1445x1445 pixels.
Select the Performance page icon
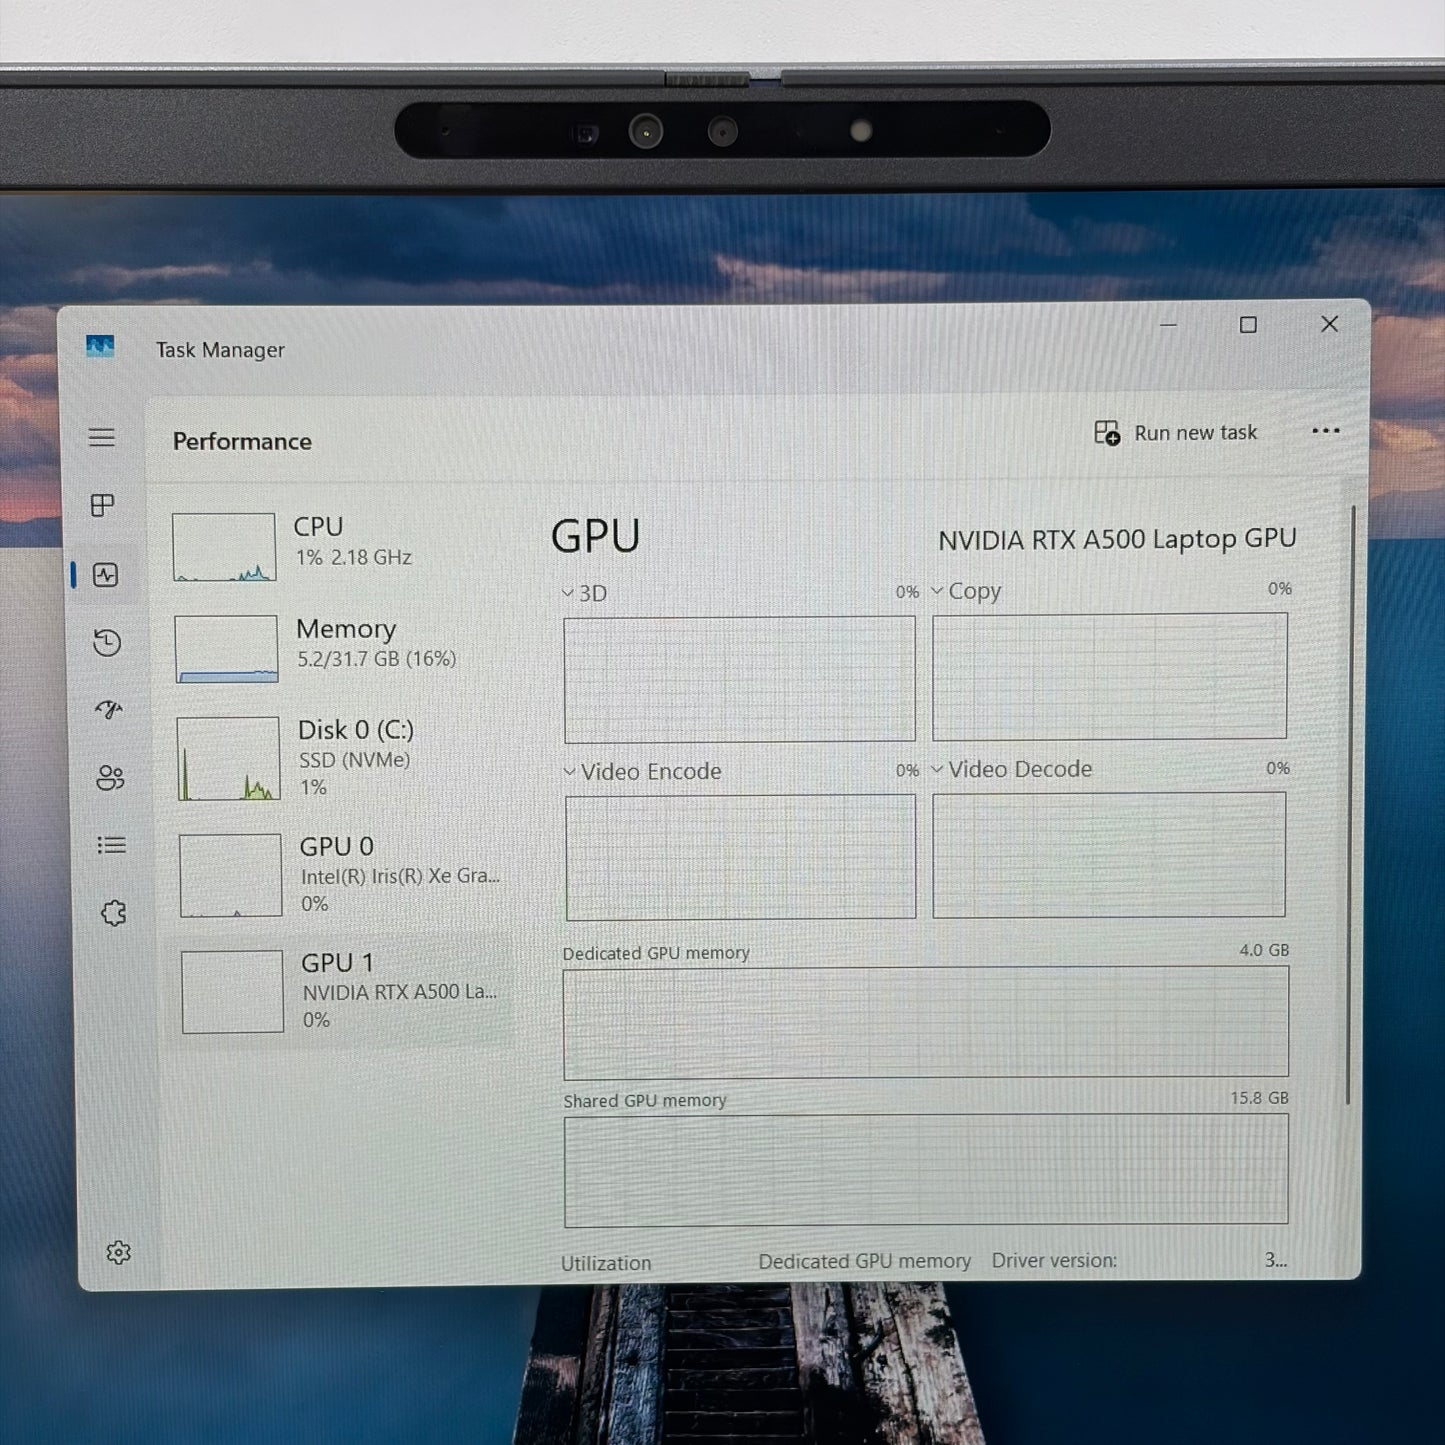[x=105, y=575]
